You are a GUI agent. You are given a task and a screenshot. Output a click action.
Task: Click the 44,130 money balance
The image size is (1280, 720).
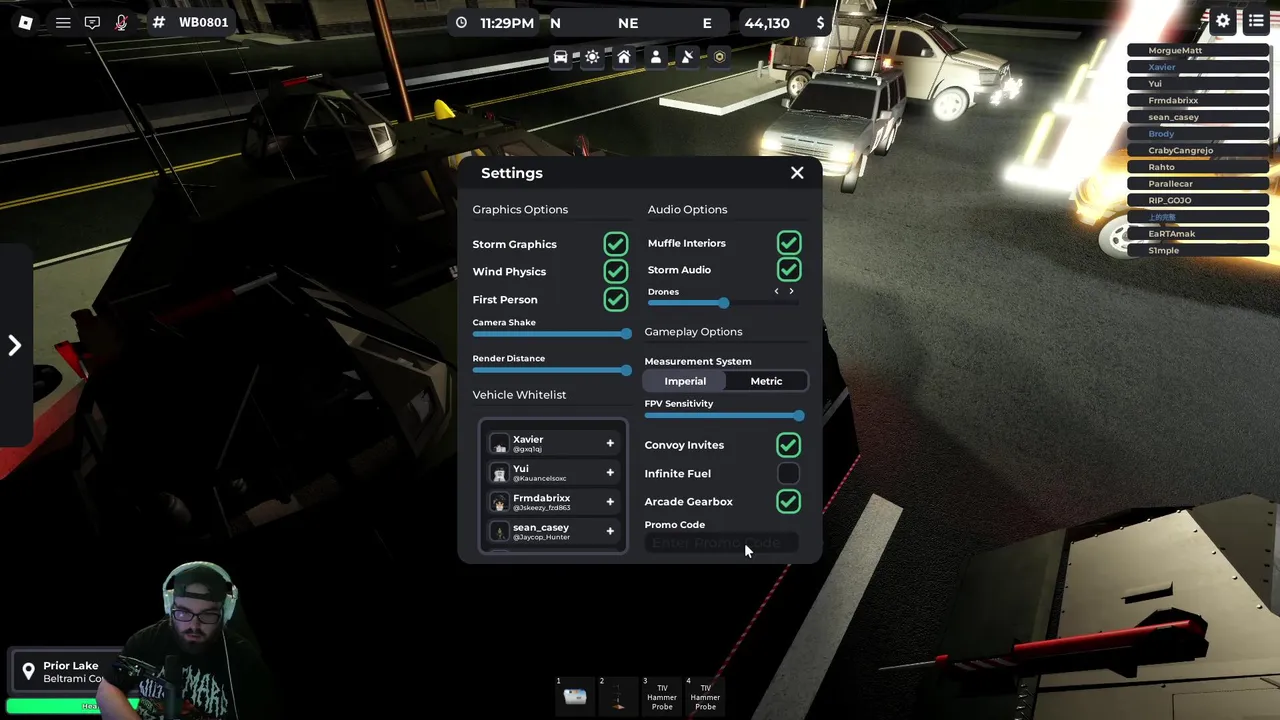pos(767,23)
